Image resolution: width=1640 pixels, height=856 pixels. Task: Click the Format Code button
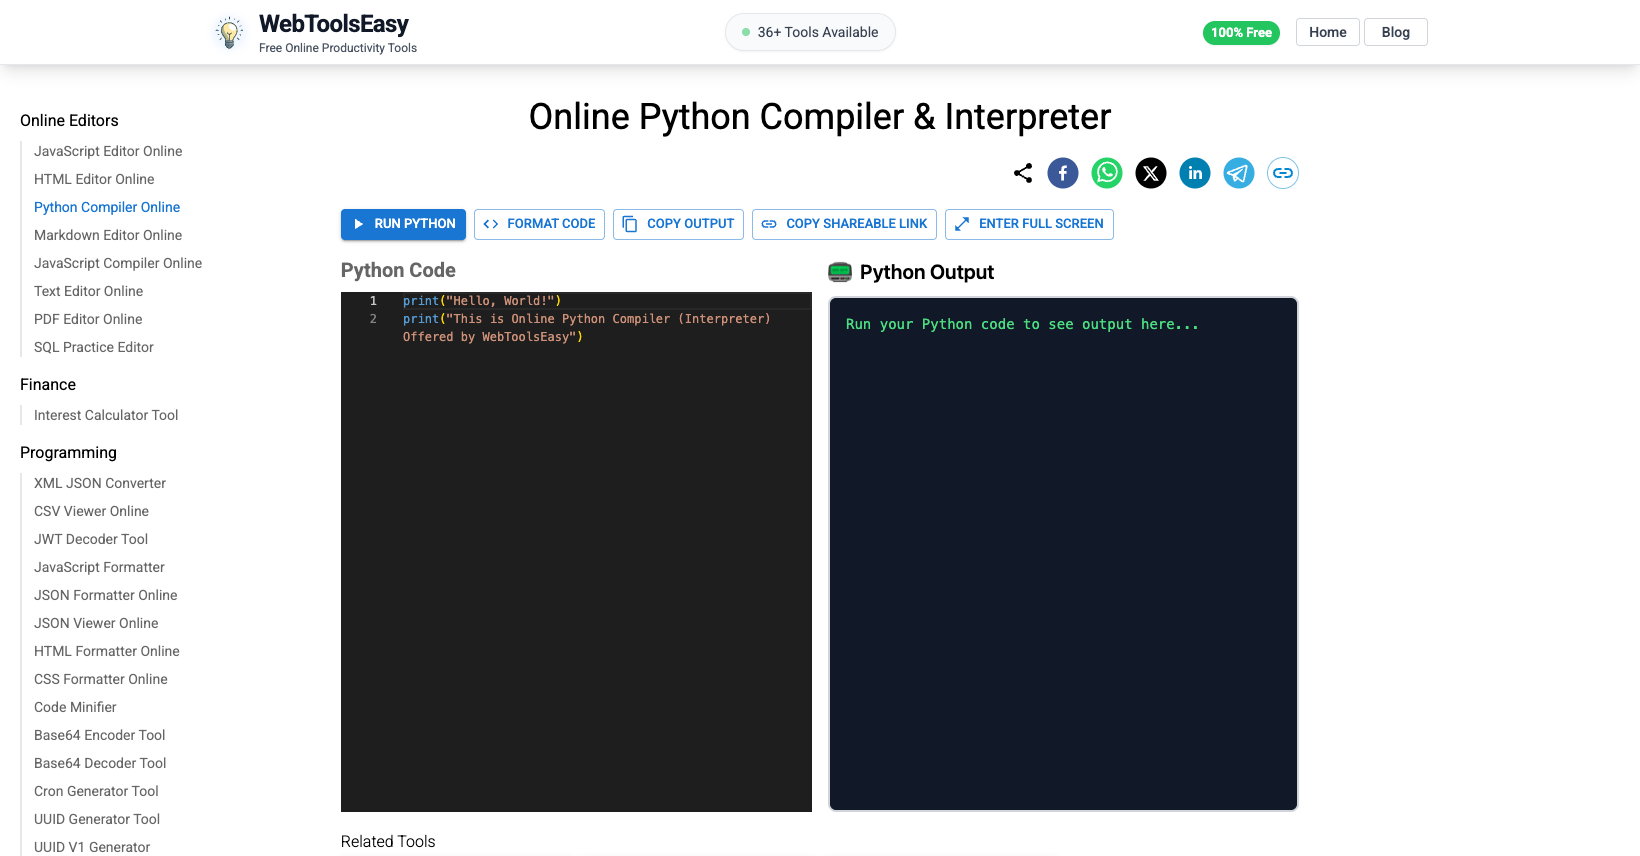(x=539, y=224)
